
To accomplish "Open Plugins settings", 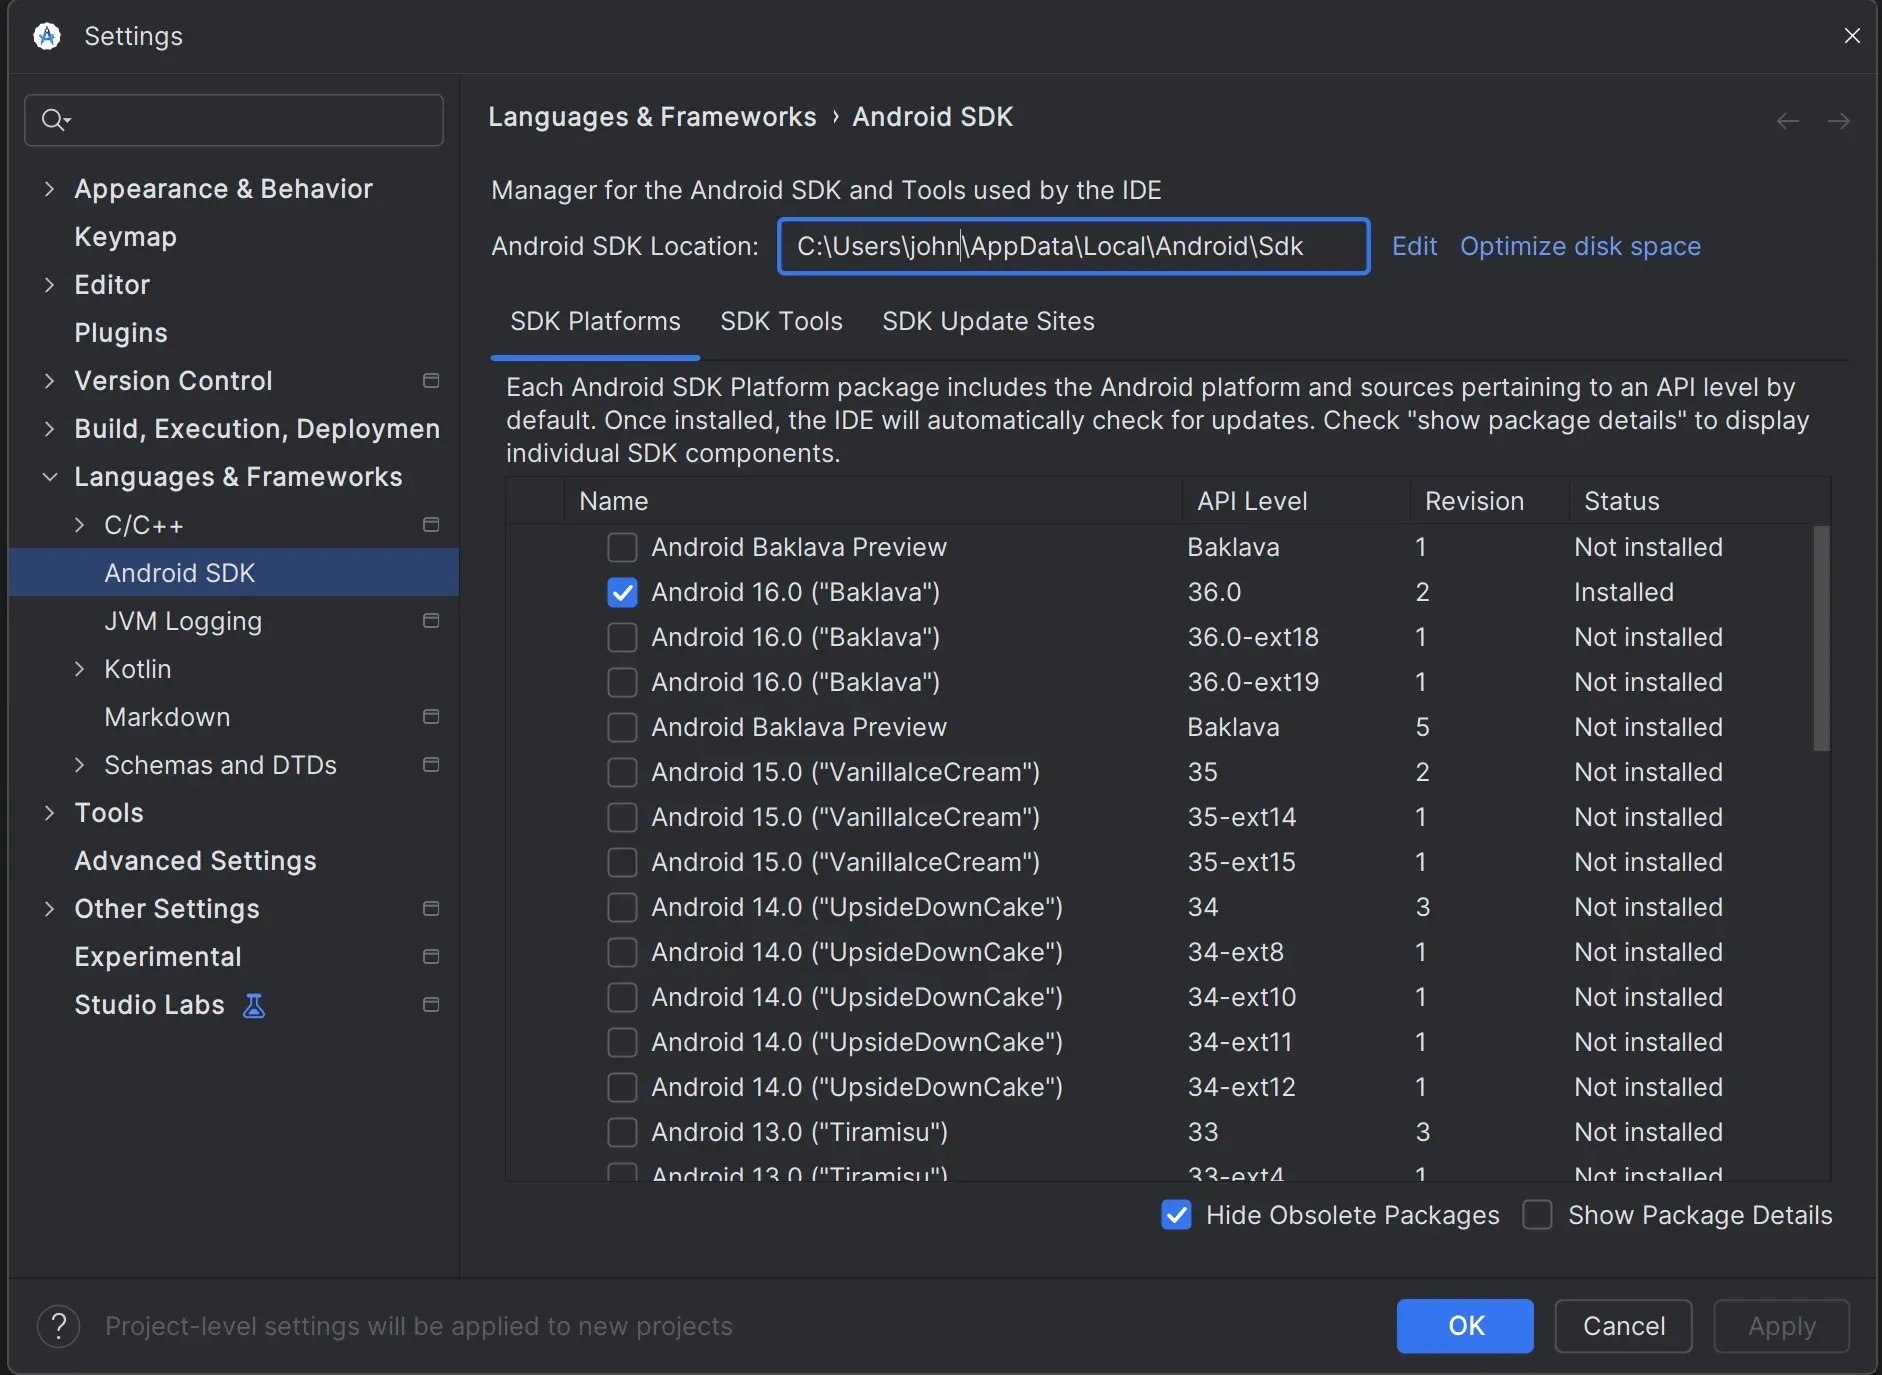I will 121,333.
